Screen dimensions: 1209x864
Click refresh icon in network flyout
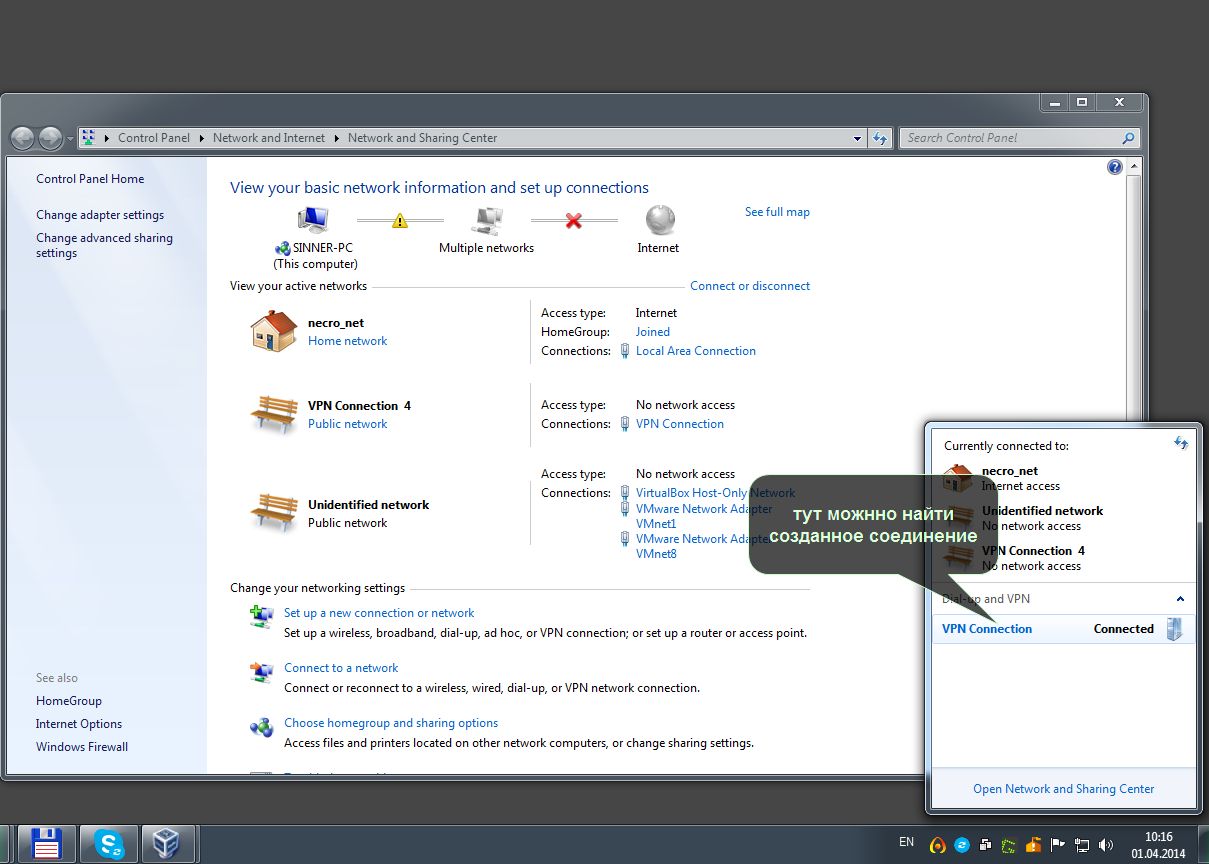tap(1181, 443)
